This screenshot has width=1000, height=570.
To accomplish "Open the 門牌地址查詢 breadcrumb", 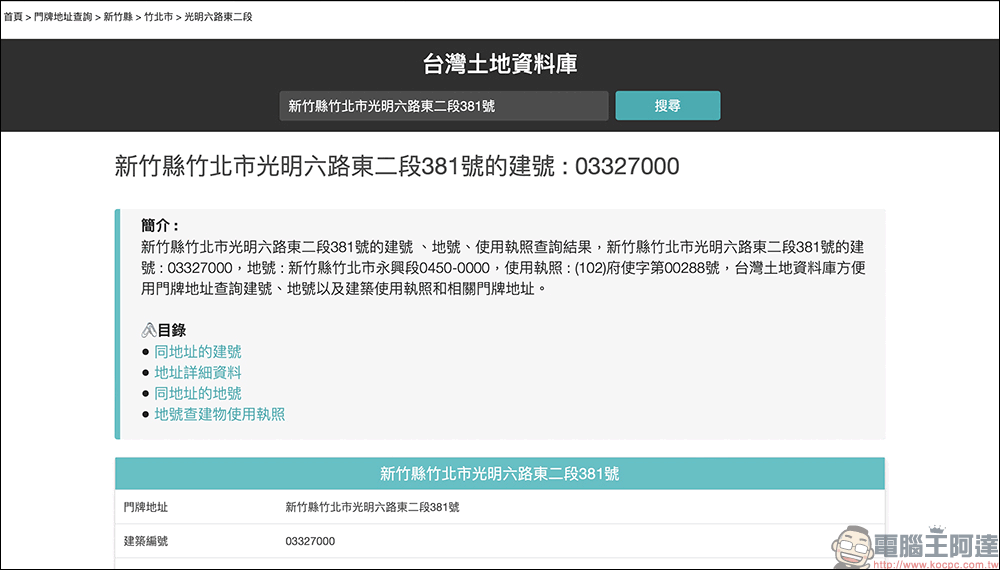I will tap(63, 17).
